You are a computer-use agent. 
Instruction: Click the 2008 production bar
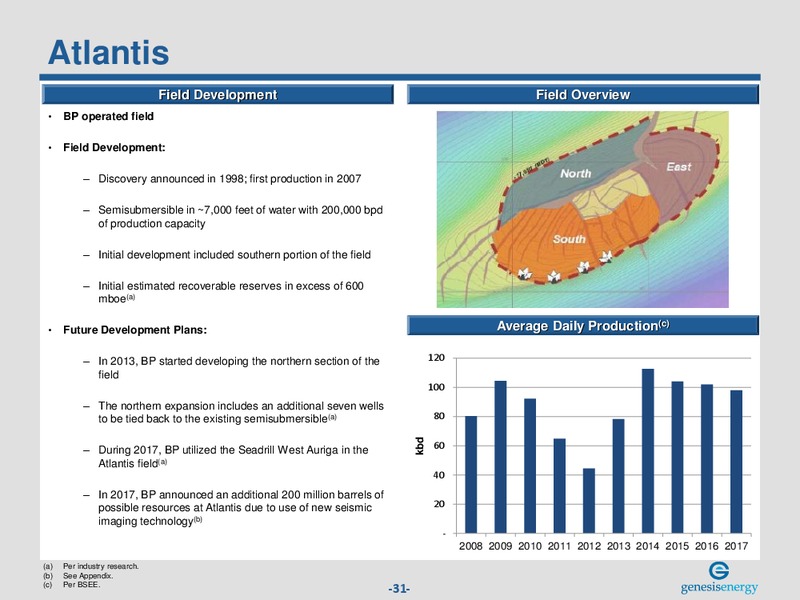click(471, 475)
